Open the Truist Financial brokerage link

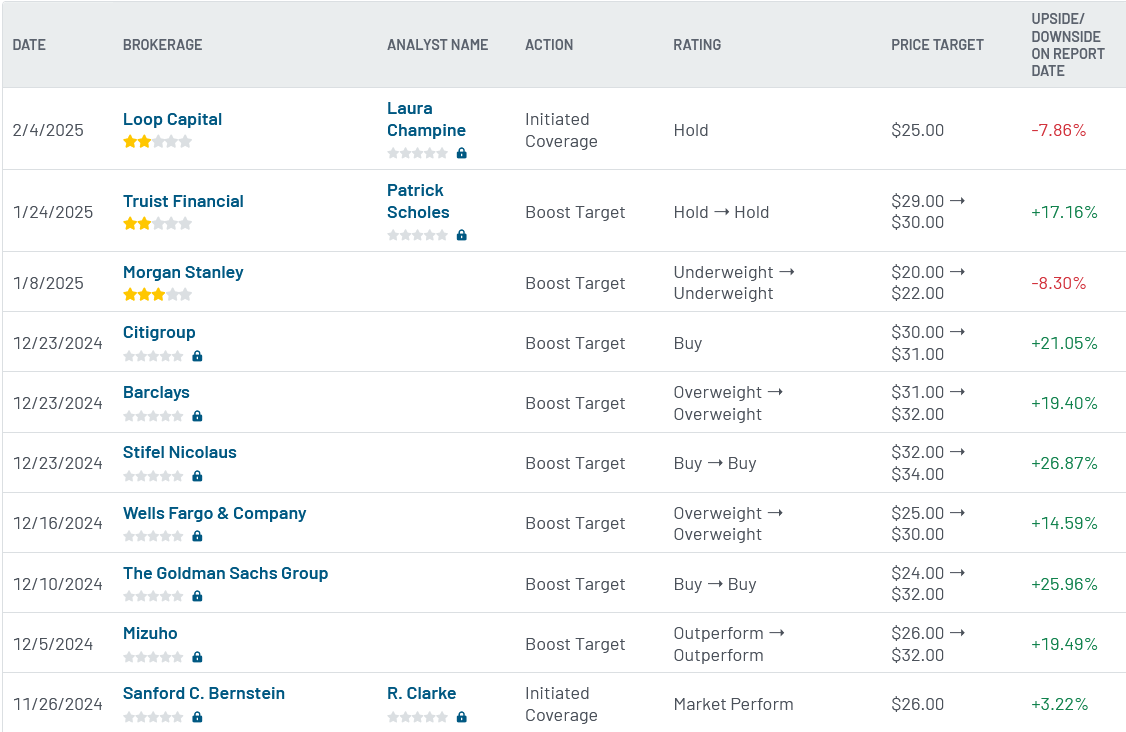coord(183,201)
